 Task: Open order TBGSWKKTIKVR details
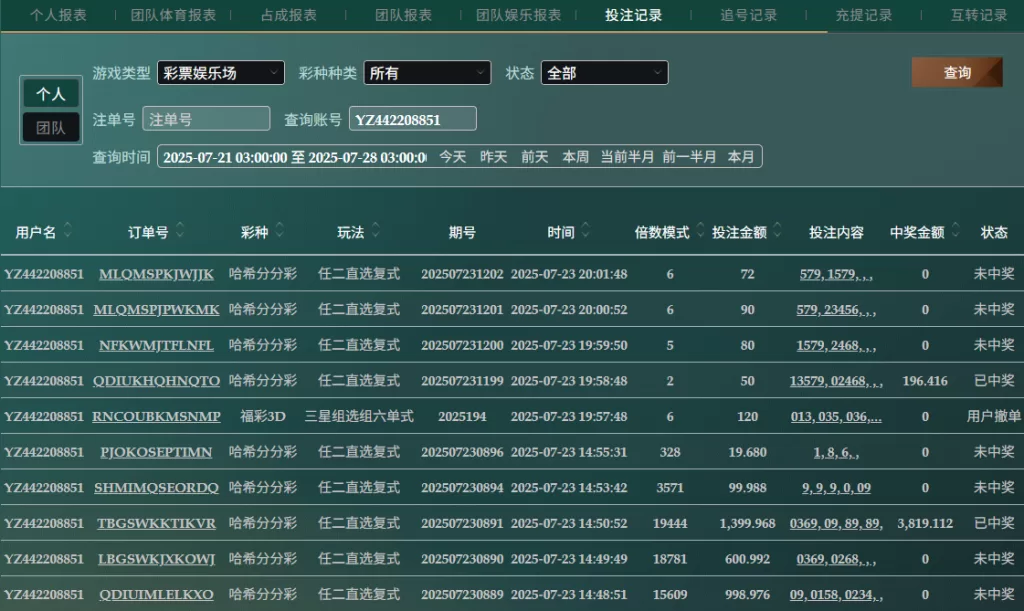pyautogui.click(x=156, y=523)
